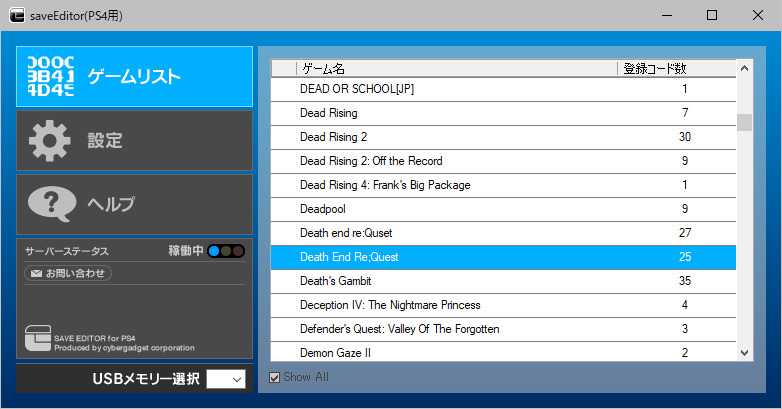The image size is (782, 409).
Task: Open the USBメモリー選択 dropdown
Action: pos(225,379)
